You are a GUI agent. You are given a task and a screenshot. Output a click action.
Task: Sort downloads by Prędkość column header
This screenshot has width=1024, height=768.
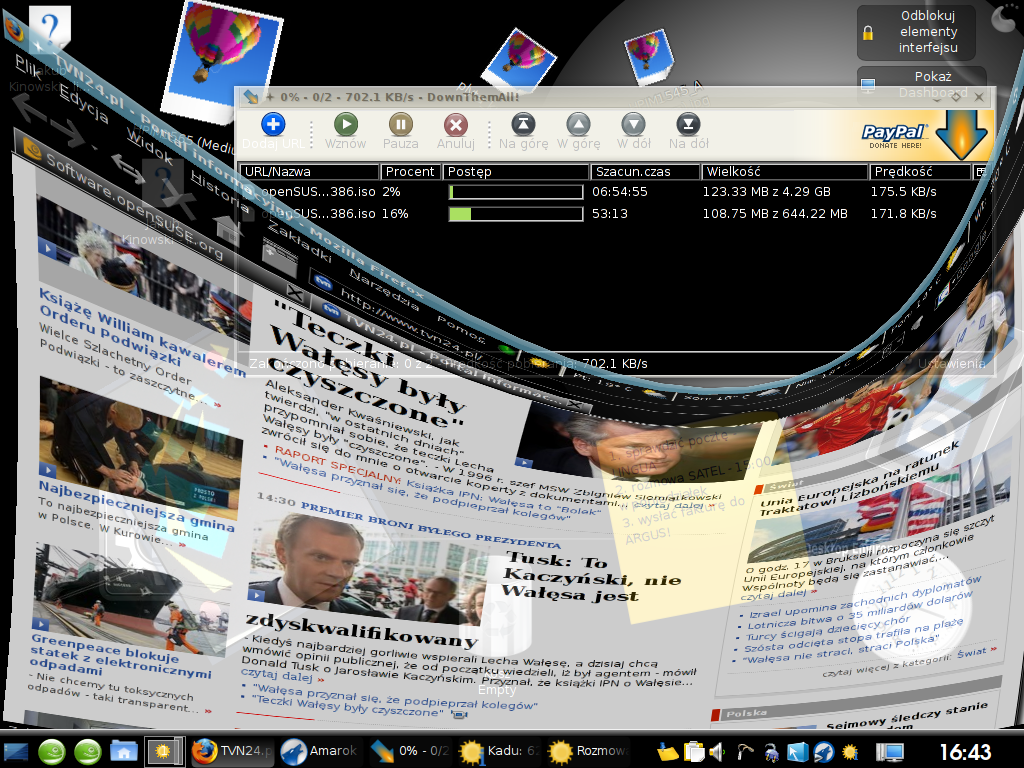(x=920, y=172)
